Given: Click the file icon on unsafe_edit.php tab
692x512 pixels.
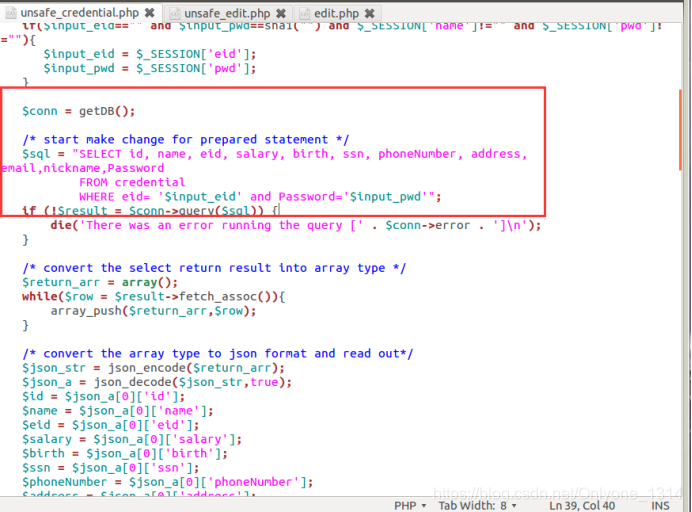Looking at the screenshot, I should click(x=175, y=14).
